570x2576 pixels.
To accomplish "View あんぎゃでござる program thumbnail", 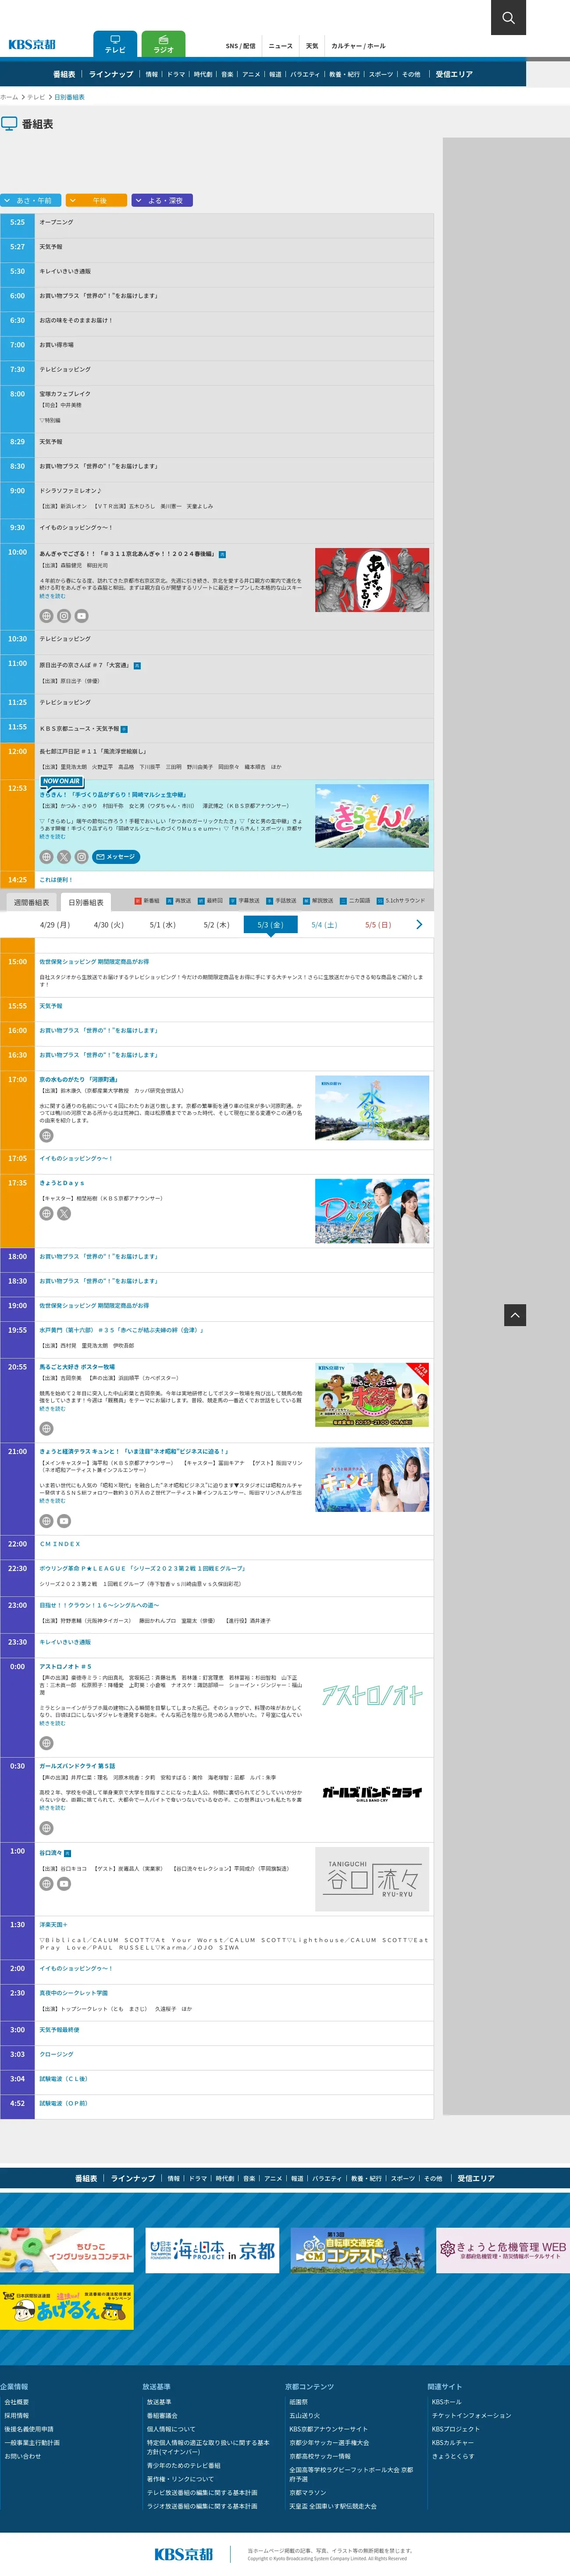I will click(372, 580).
